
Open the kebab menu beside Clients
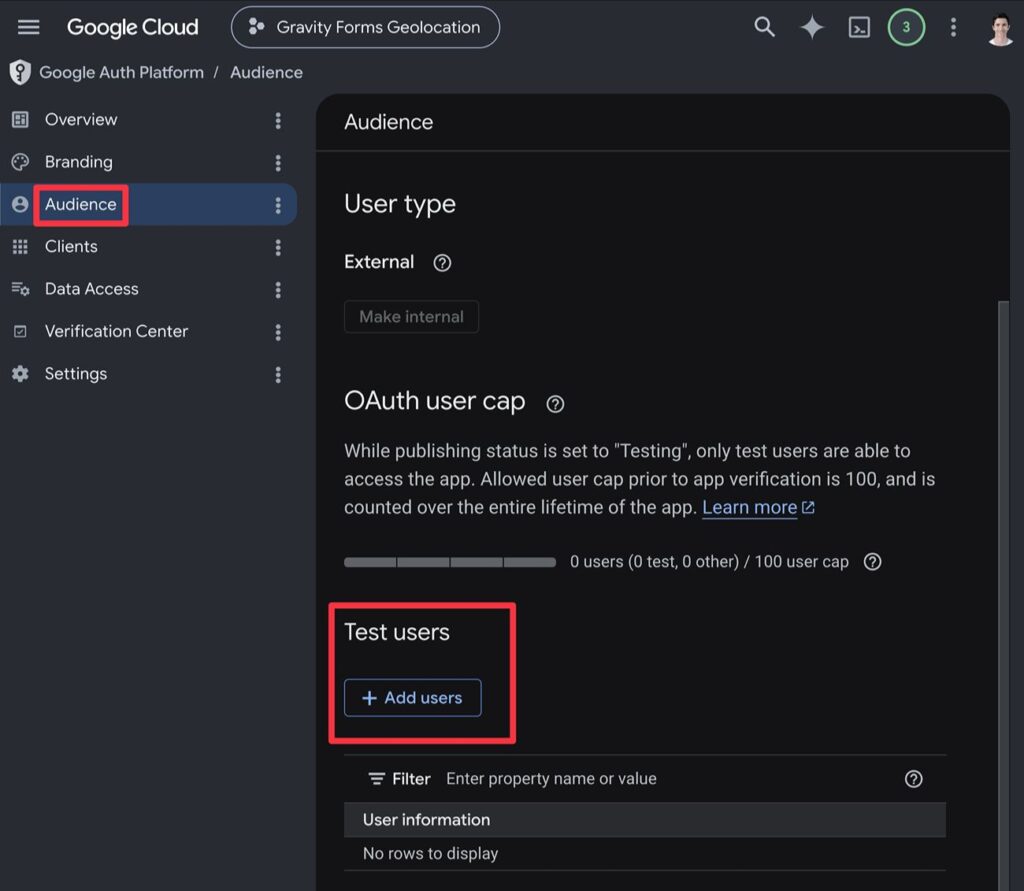click(x=278, y=248)
